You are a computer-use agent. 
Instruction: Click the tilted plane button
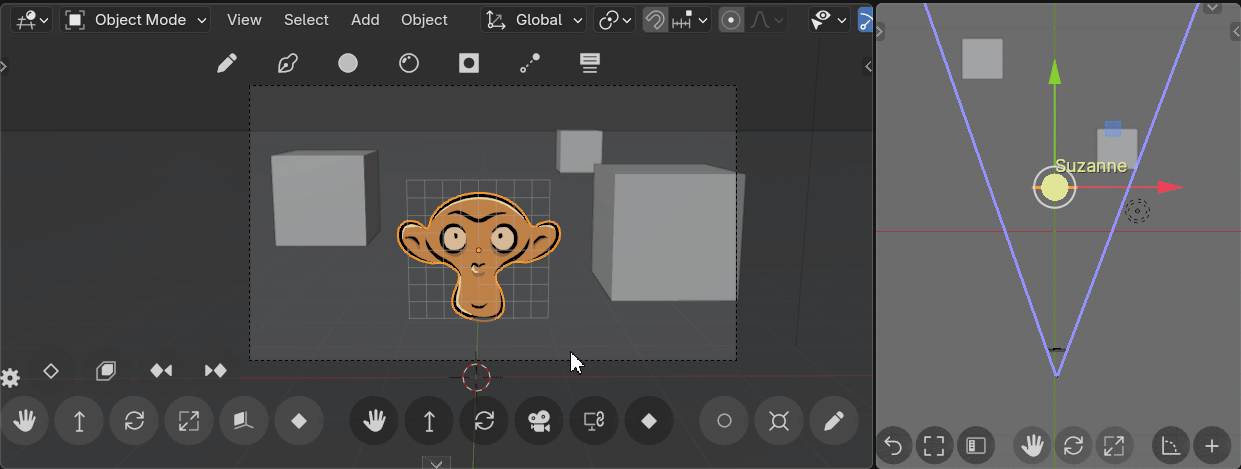pos(243,421)
